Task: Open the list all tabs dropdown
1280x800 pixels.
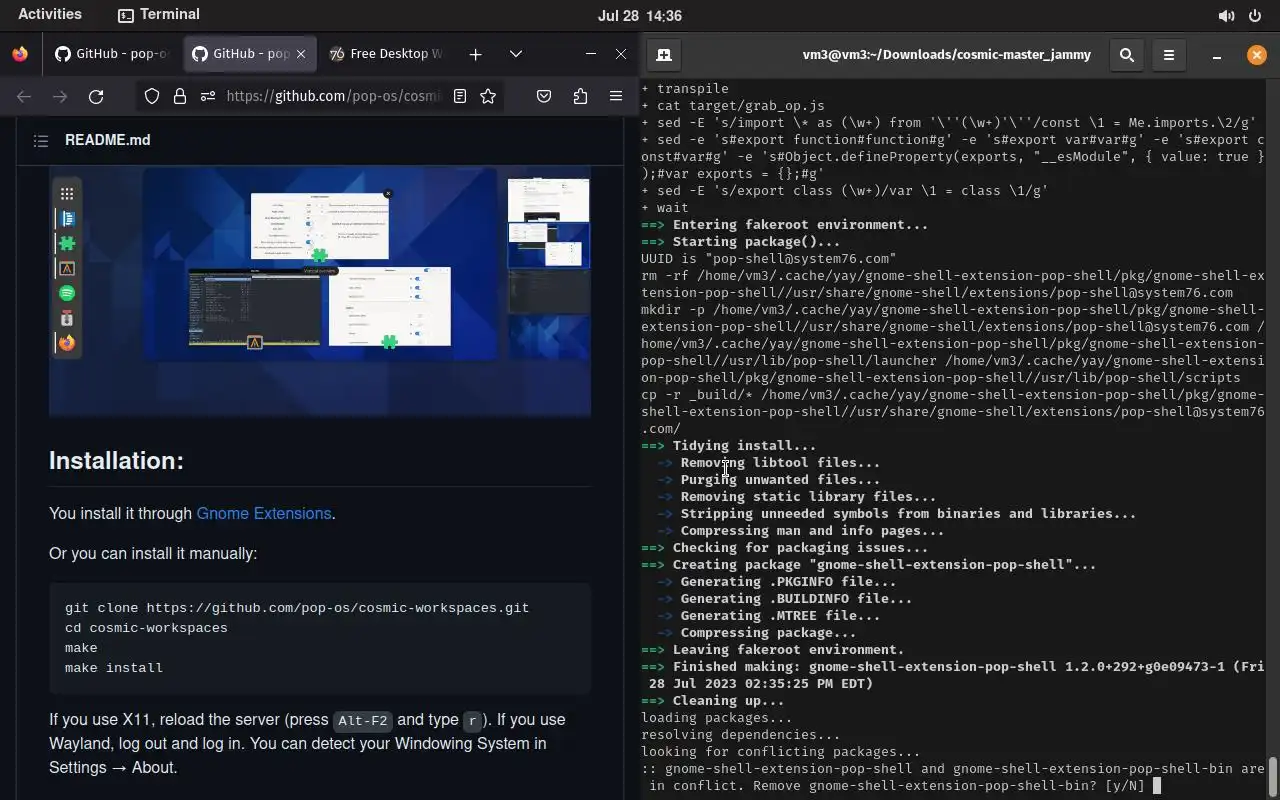Action: 516,54
